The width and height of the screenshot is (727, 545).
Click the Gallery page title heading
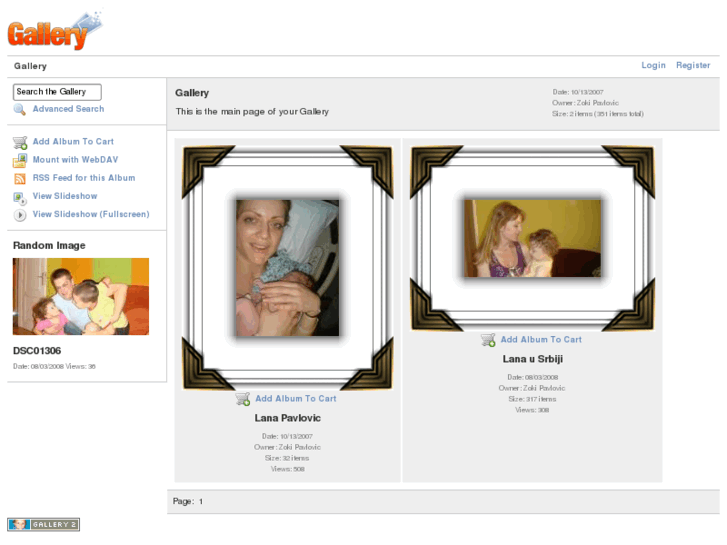pos(192,93)
